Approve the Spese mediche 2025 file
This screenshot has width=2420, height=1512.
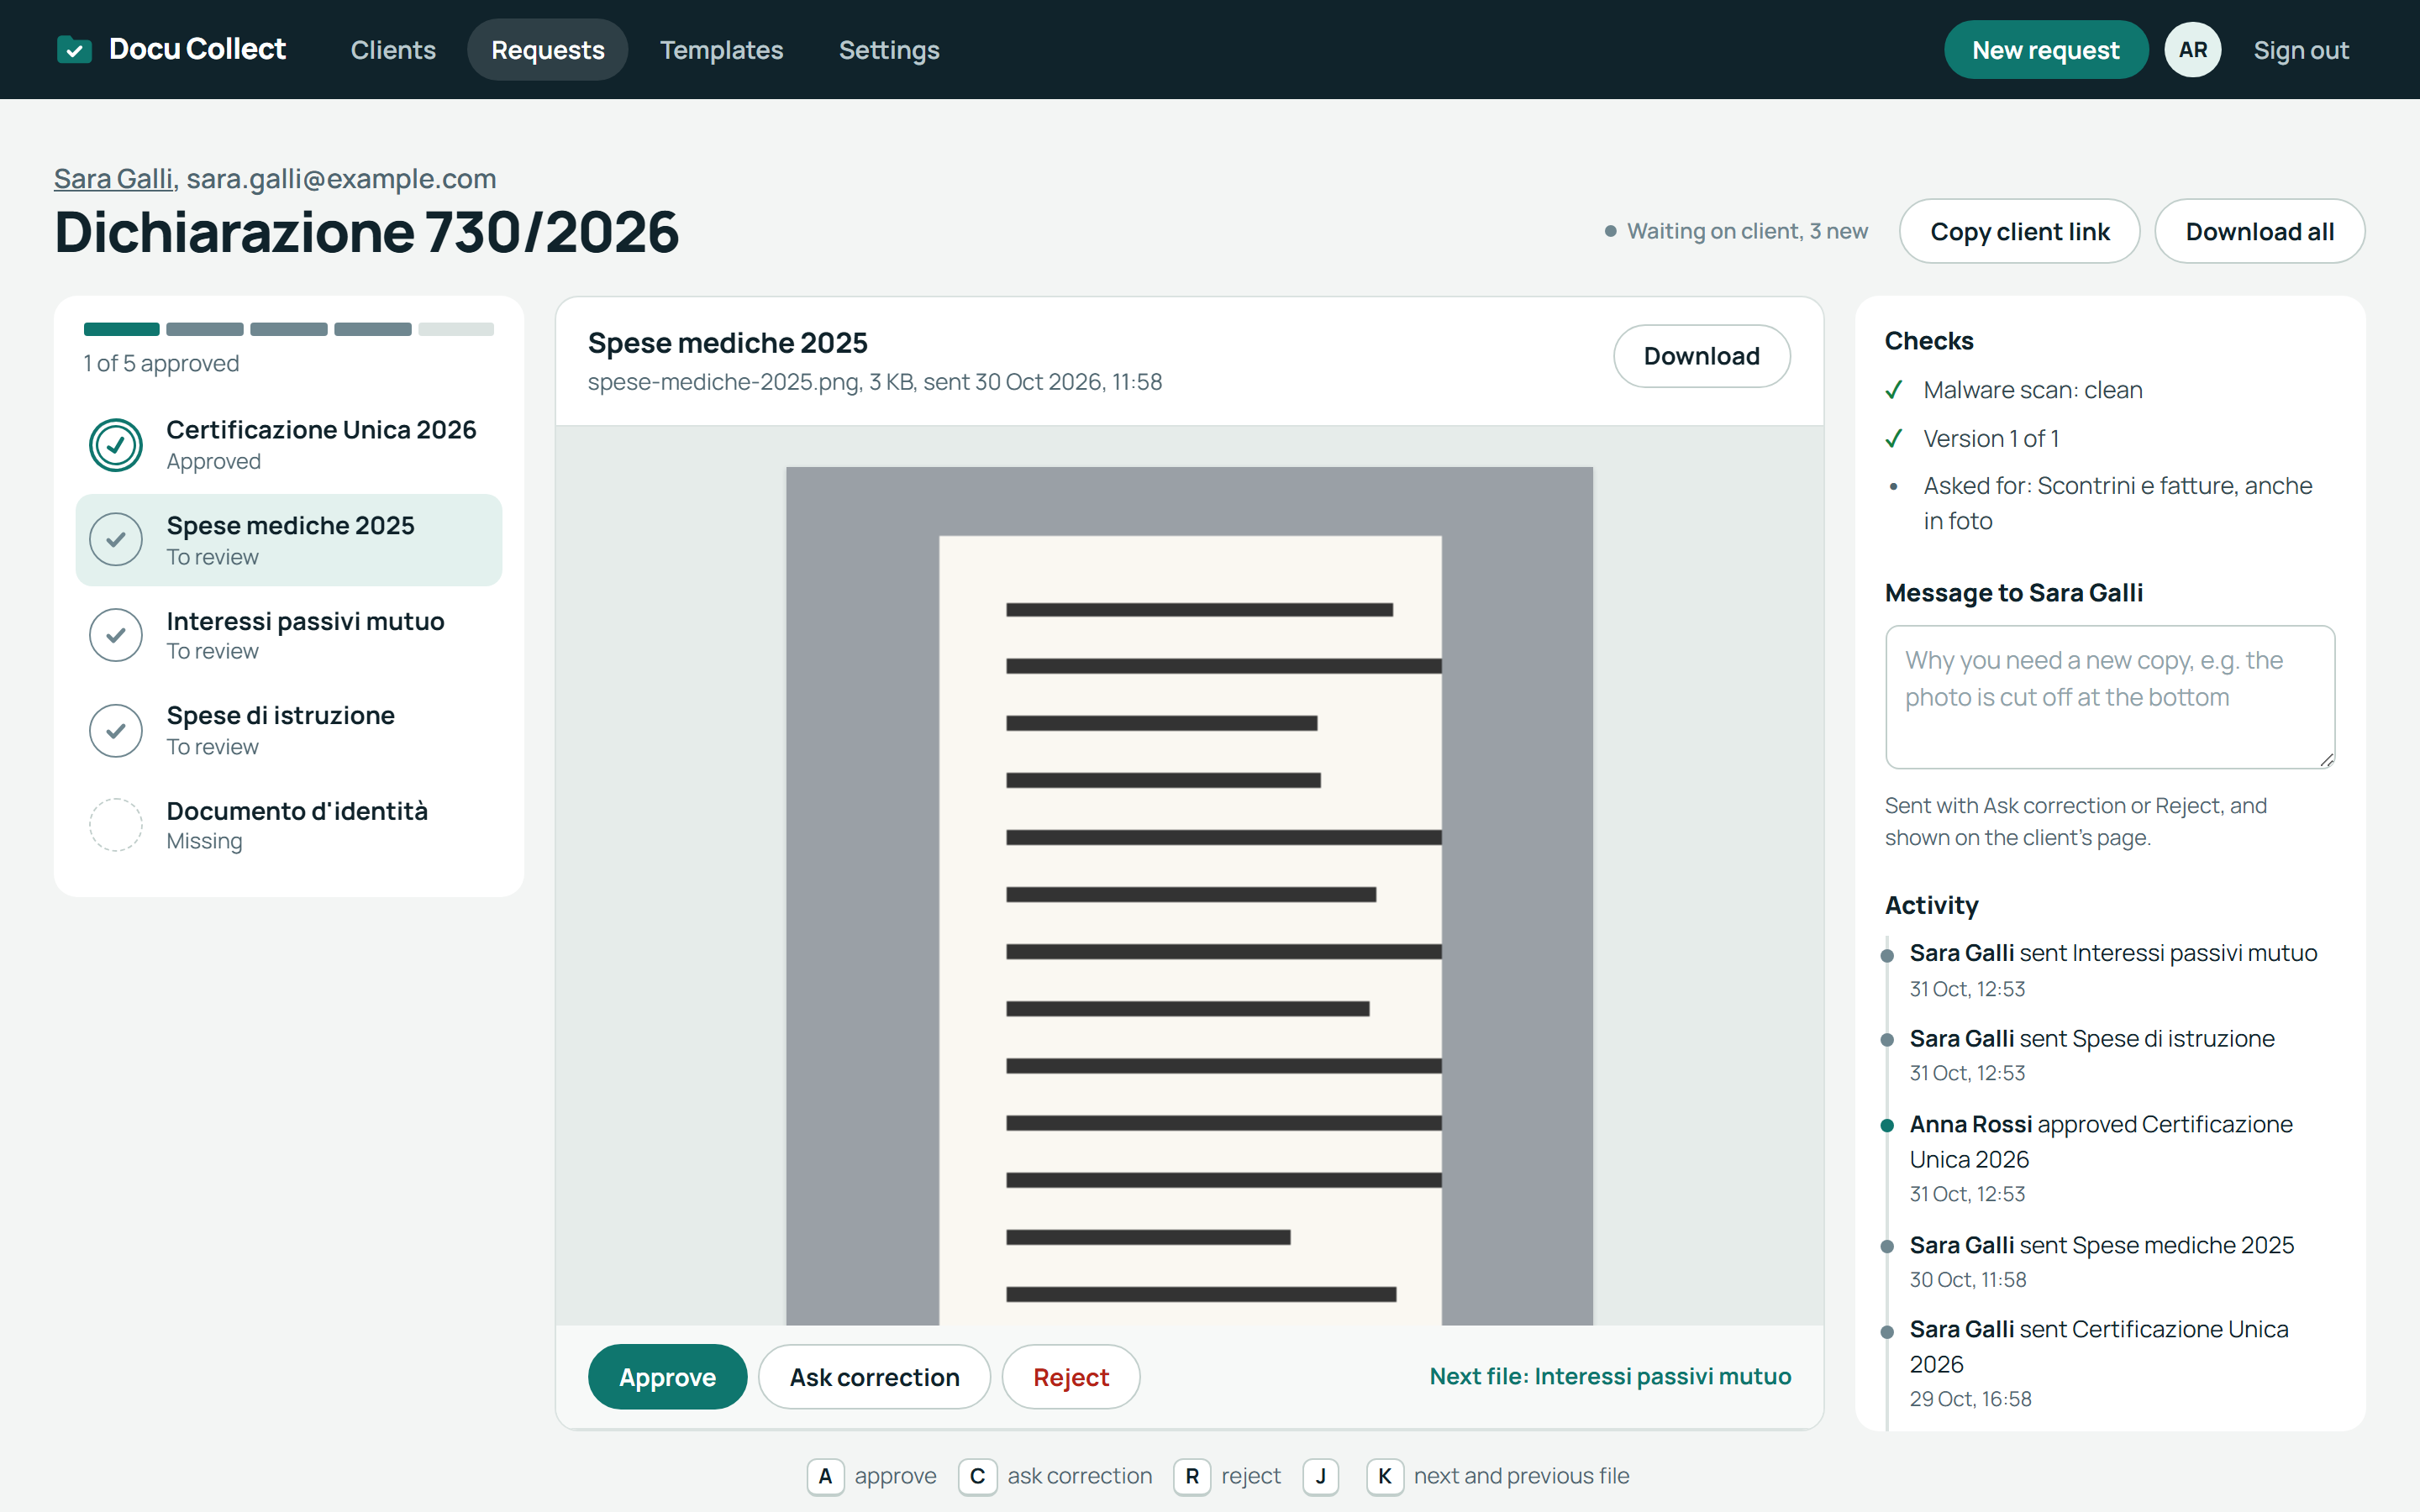[x=667, y=1377]
